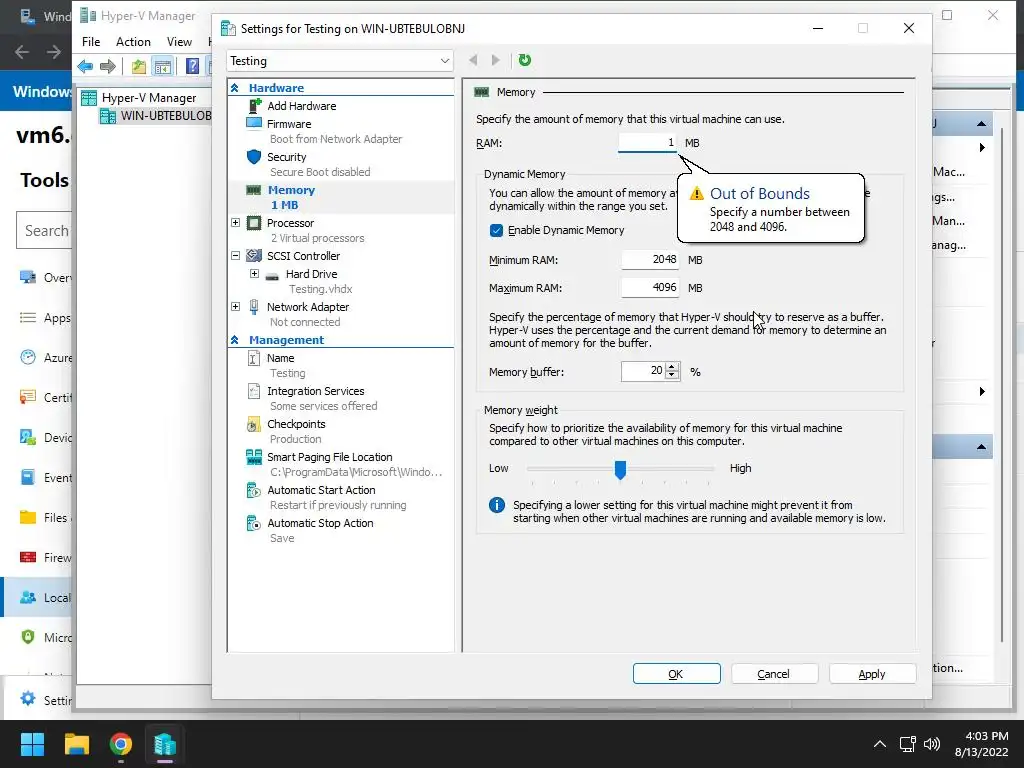Click the info icon below Memory weight slider
The image size is (1024, 768).
click(497, 505)
